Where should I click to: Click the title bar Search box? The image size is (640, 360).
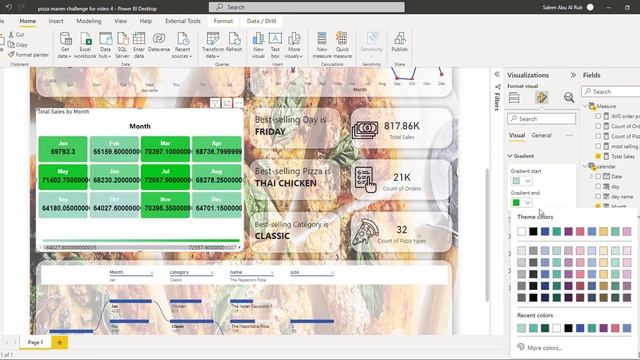pos(307,7)
